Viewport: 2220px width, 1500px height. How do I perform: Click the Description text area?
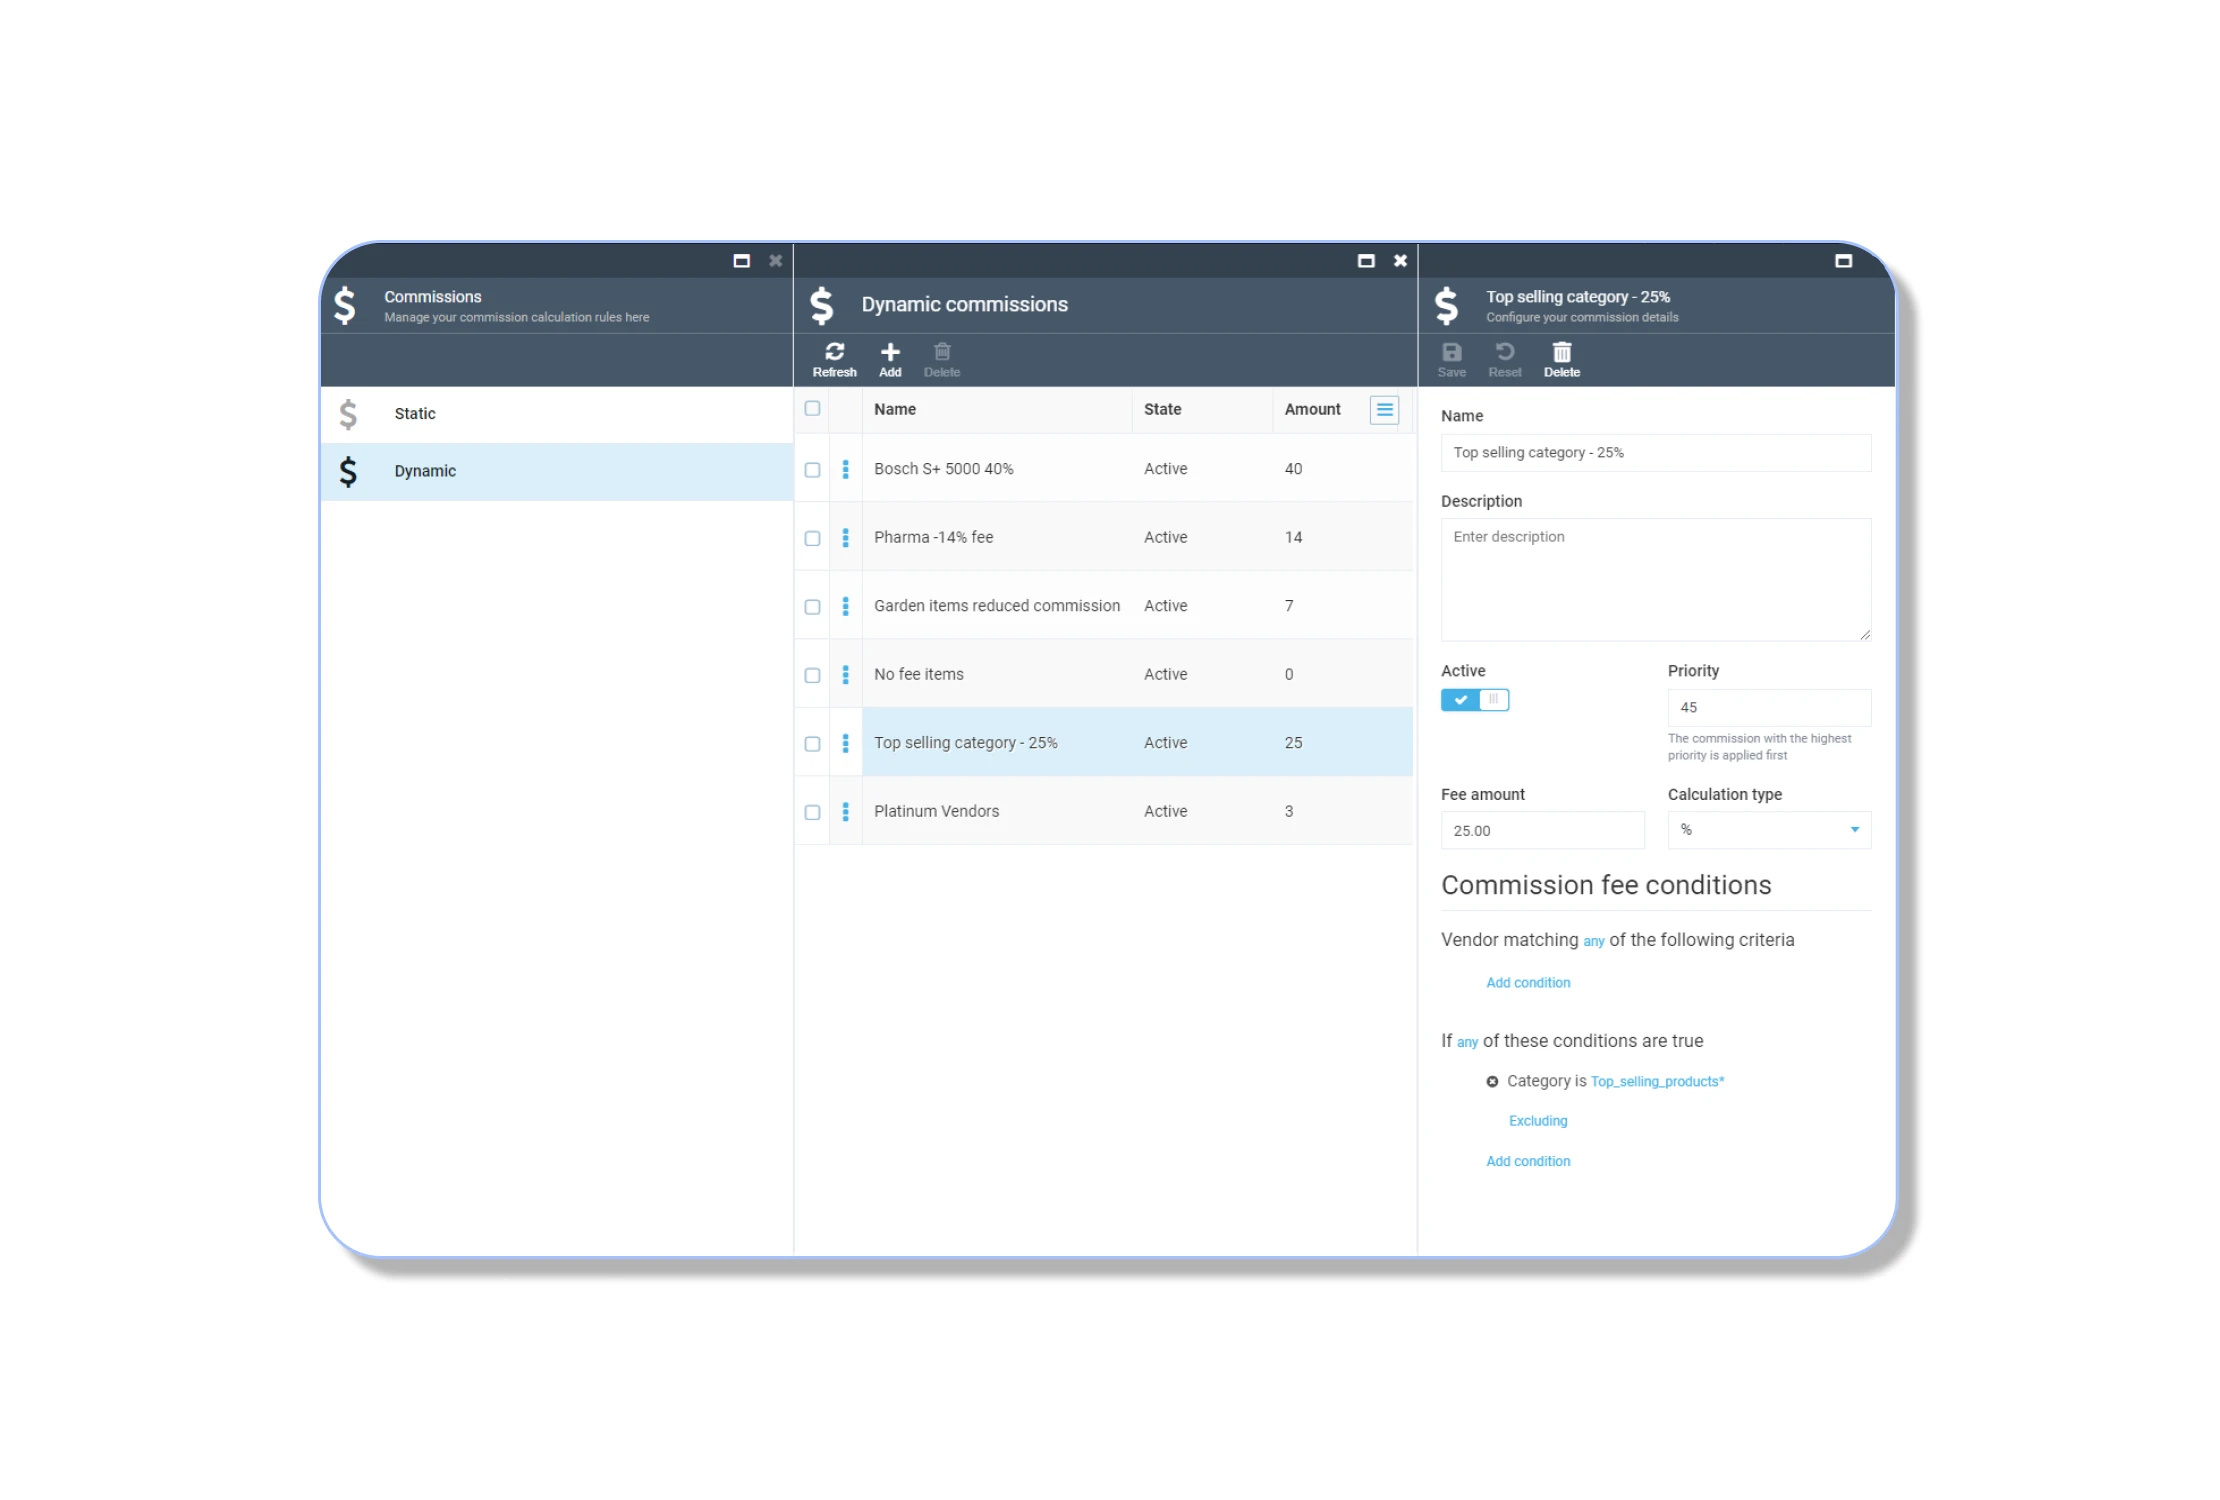coord(1656,580)
